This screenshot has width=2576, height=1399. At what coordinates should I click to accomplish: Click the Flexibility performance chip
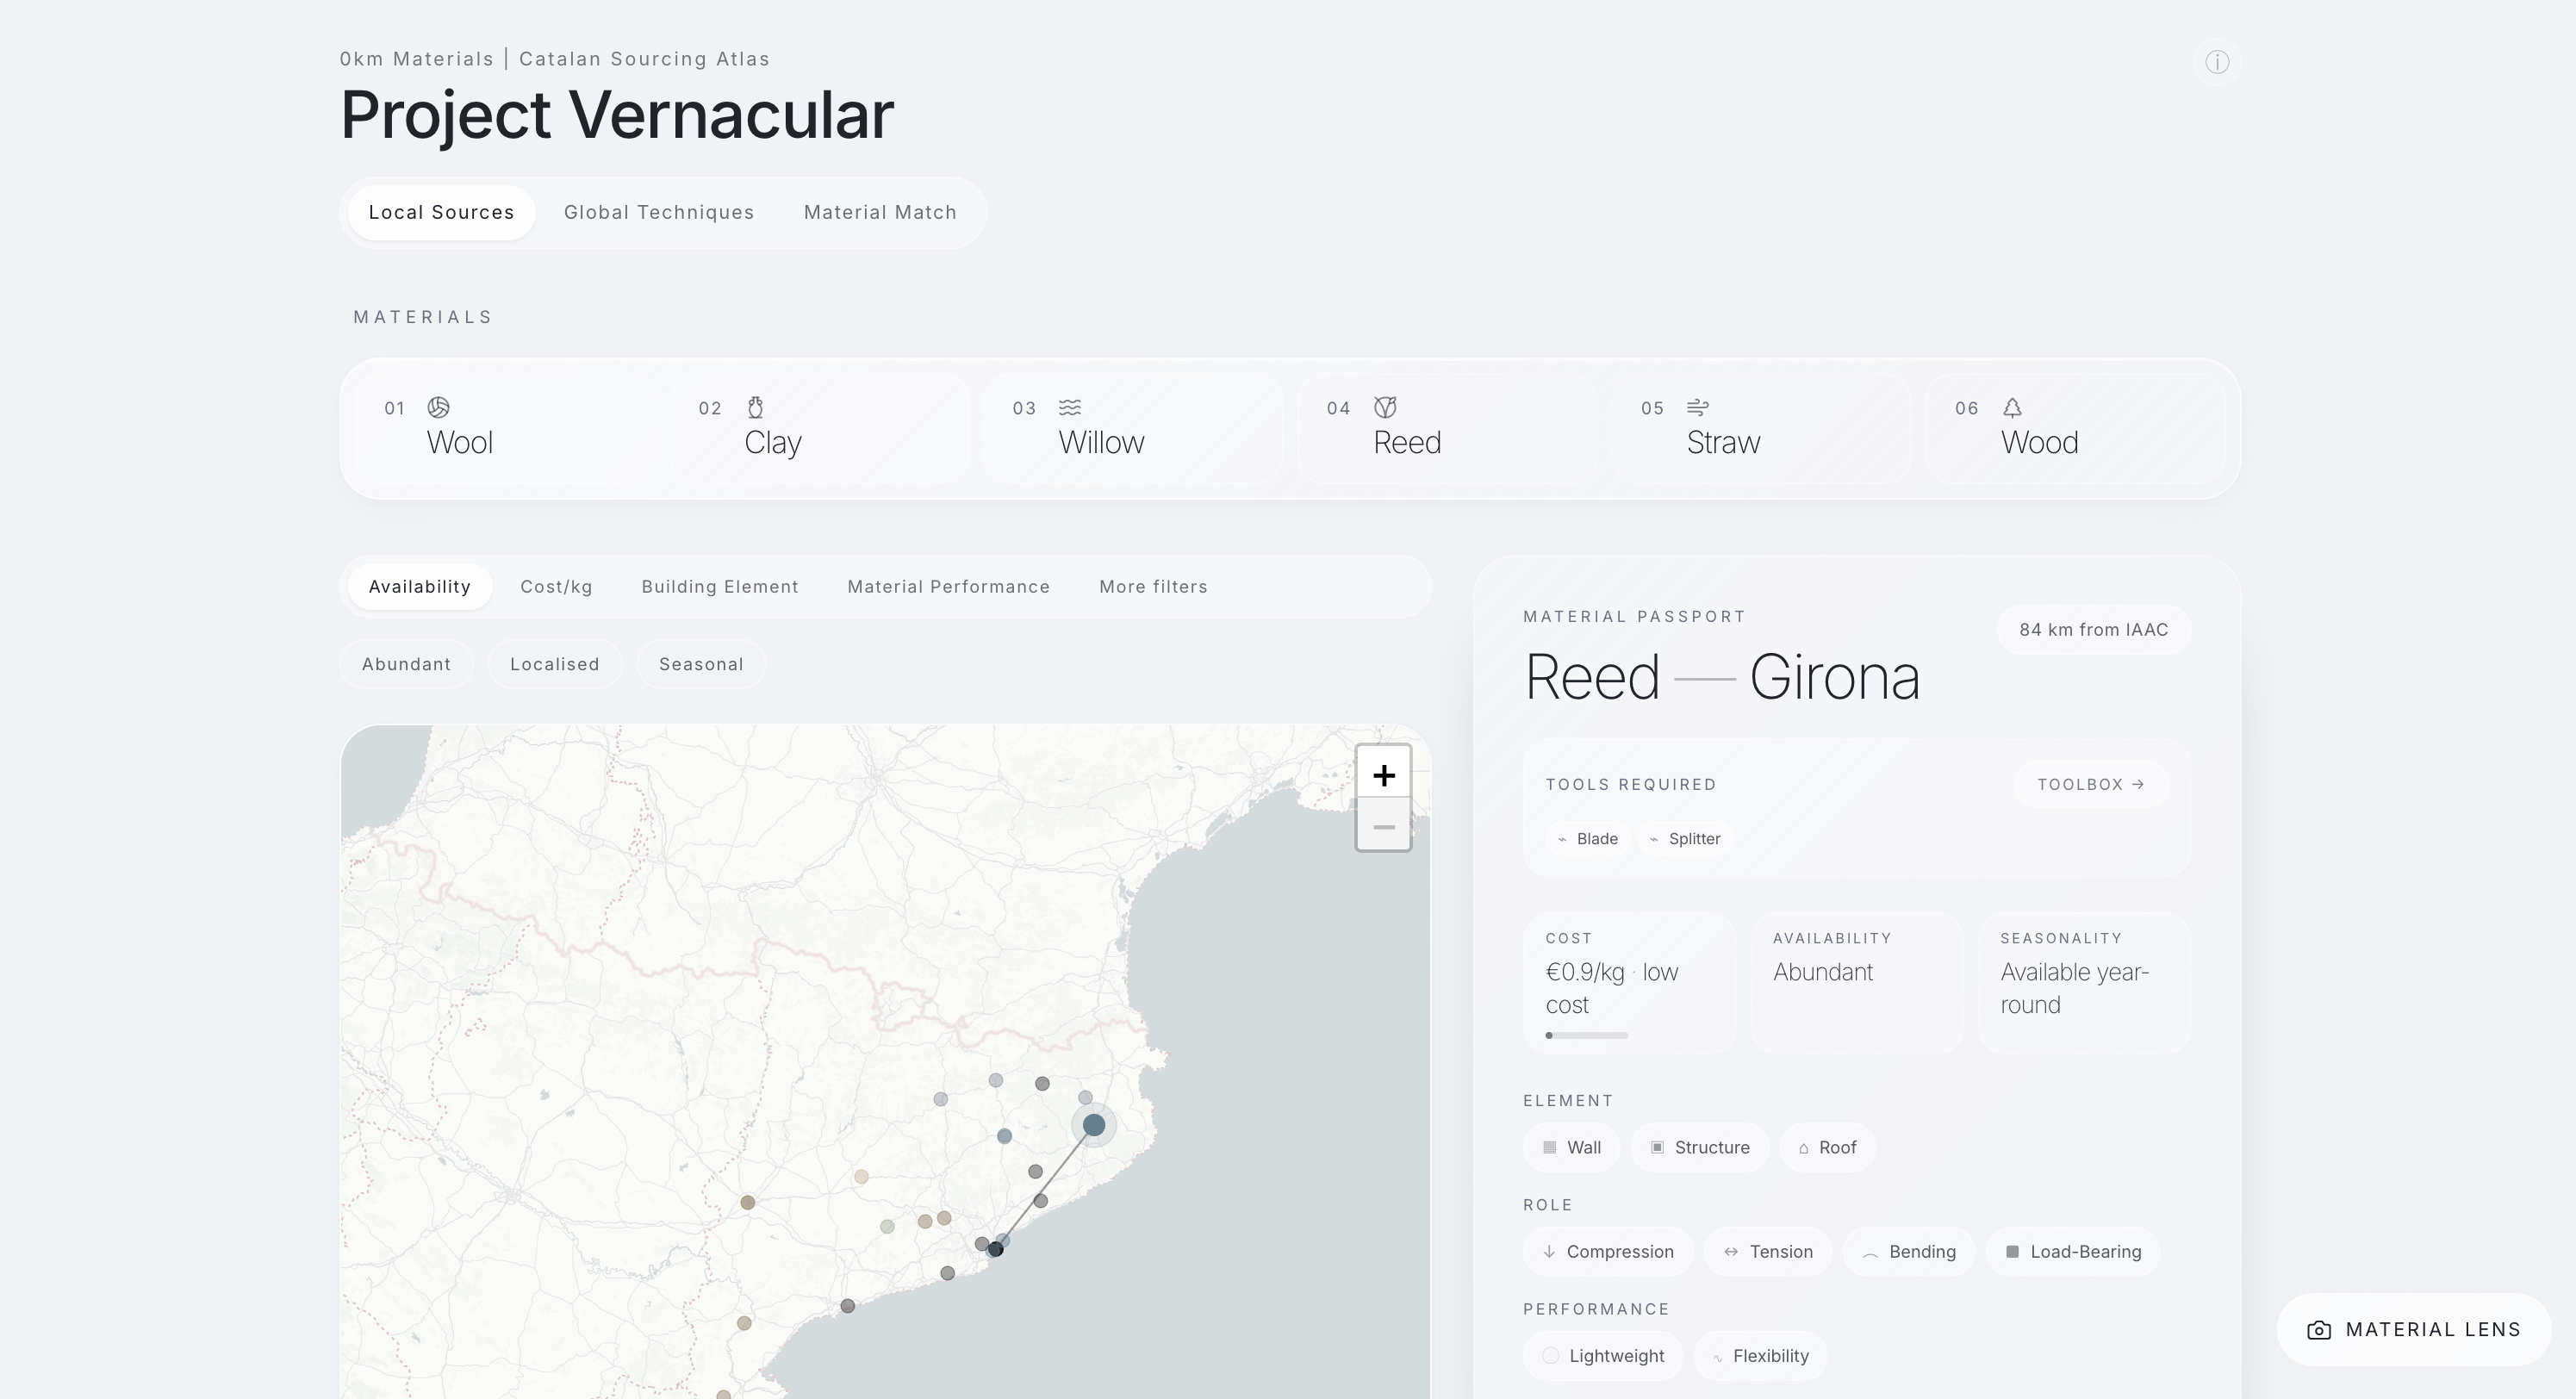point(1760,1356)
